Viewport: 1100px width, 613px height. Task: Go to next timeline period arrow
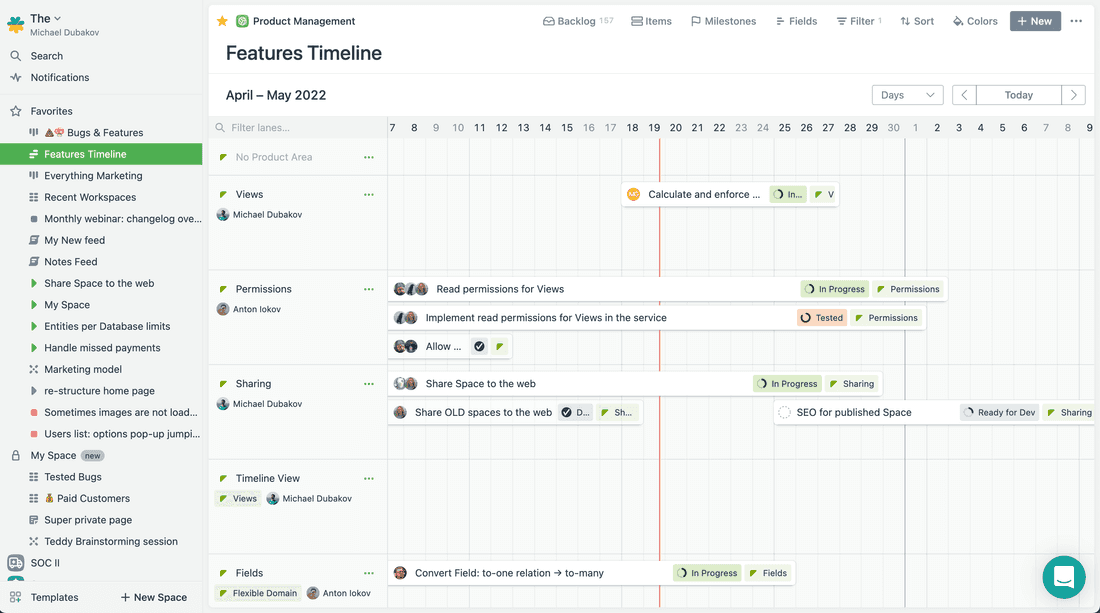1073,95
